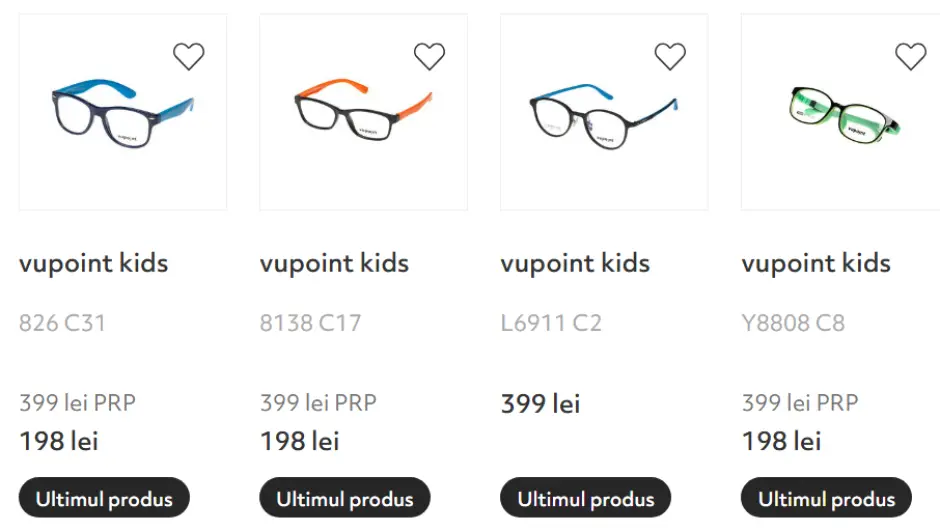The height and width of the screenshot is (531, 940).
Task: Select 'Ultimul produs' button under L6911 C2
Action: tap(586, 498)
